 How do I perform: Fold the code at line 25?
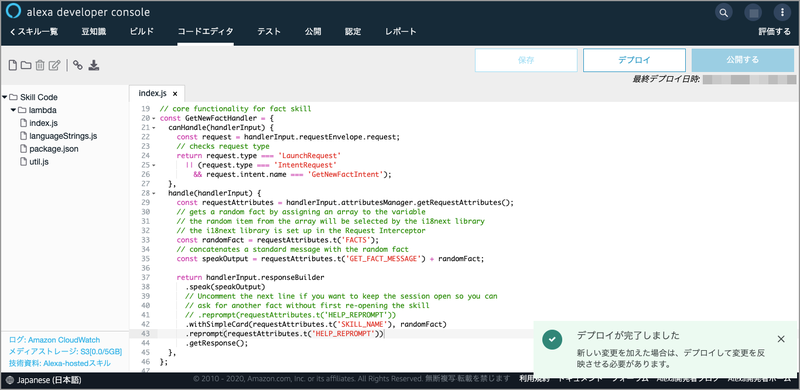[x=154, y=165]
